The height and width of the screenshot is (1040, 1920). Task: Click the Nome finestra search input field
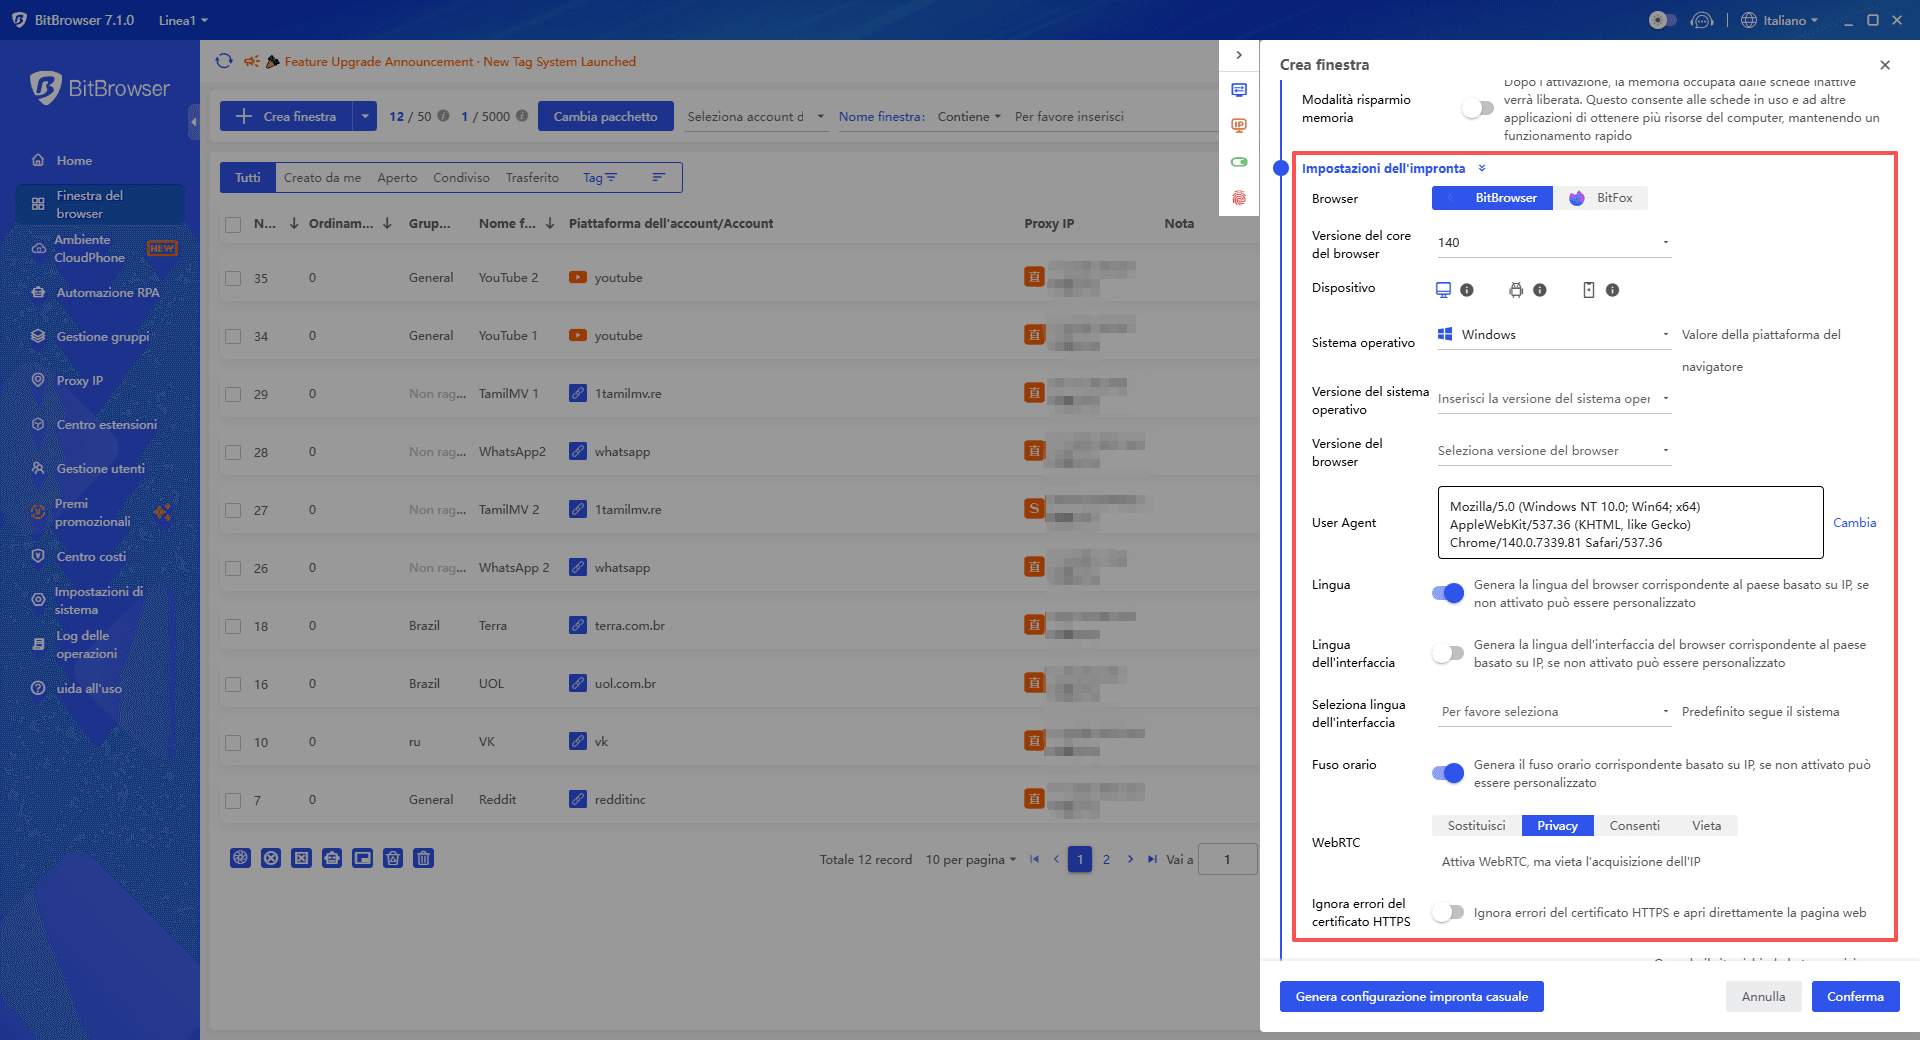pos(1110,117)
